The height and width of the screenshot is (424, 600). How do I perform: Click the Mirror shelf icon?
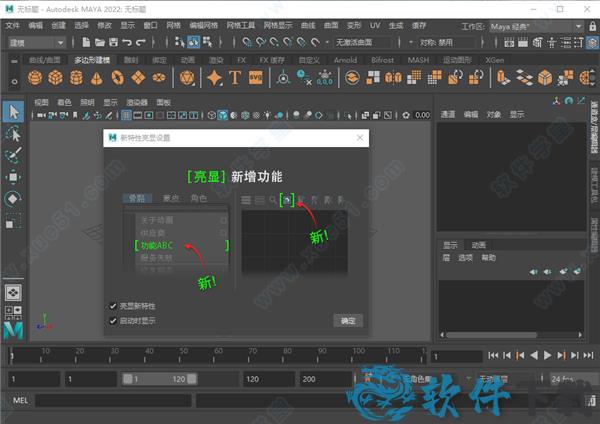393,77
